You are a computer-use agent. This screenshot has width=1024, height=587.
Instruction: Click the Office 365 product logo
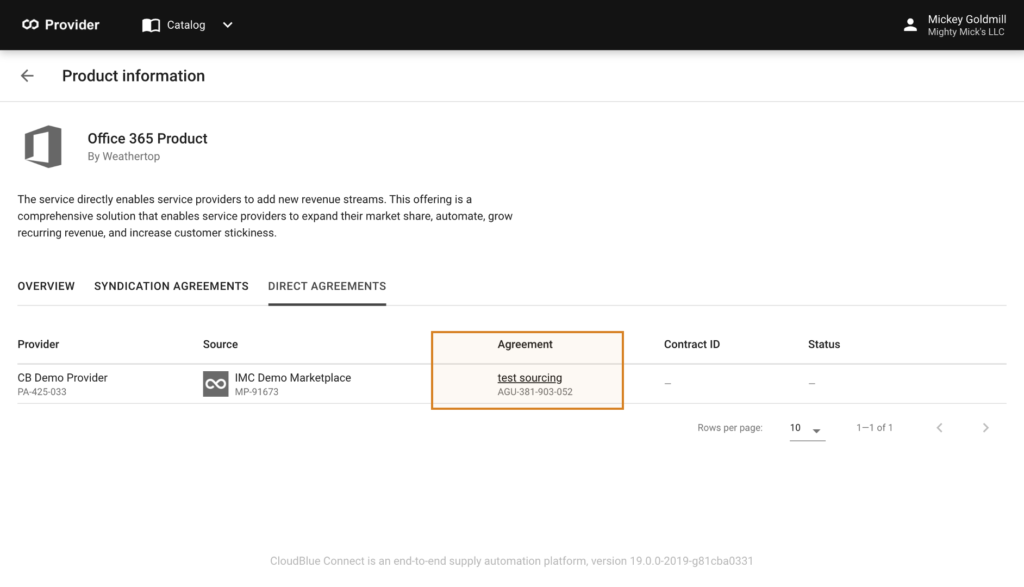pos(43,146)
